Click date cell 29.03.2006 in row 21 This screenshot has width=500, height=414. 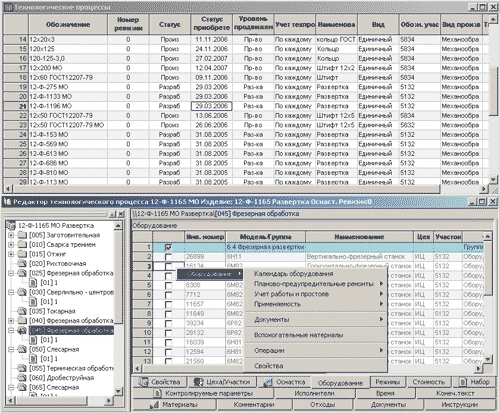coord(212,106)
